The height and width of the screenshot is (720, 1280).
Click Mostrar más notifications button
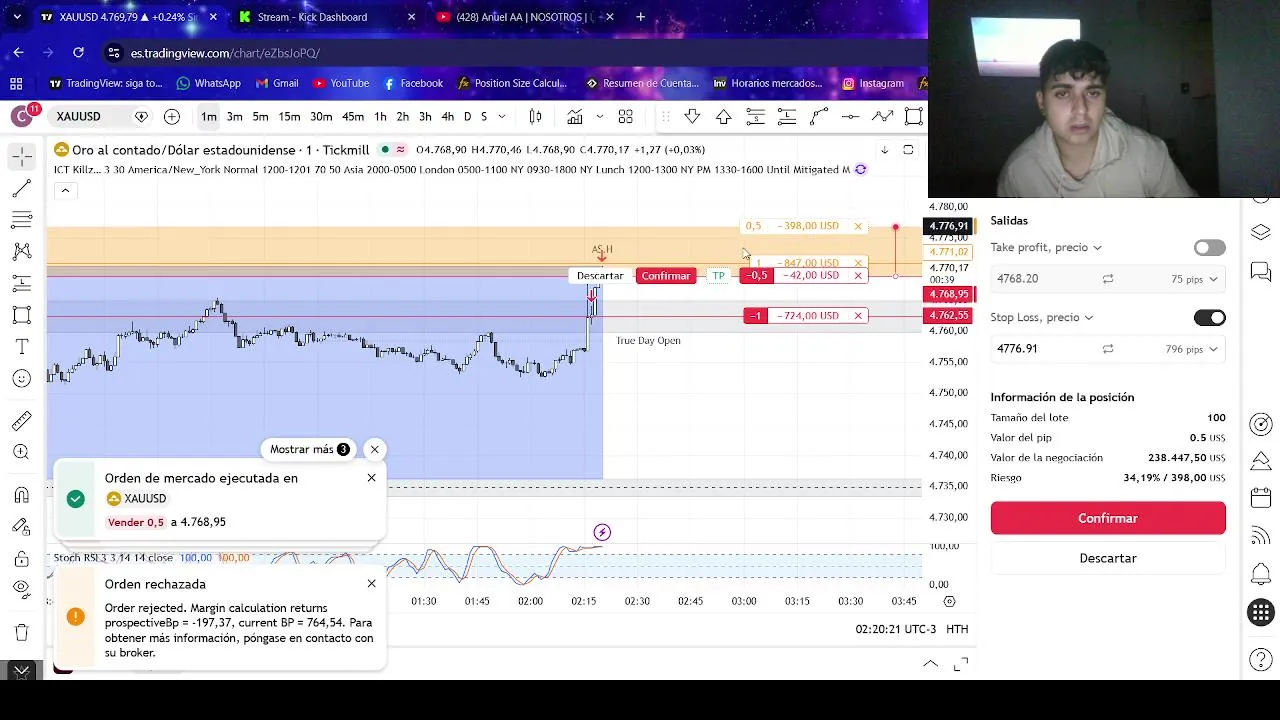[309, 449]
